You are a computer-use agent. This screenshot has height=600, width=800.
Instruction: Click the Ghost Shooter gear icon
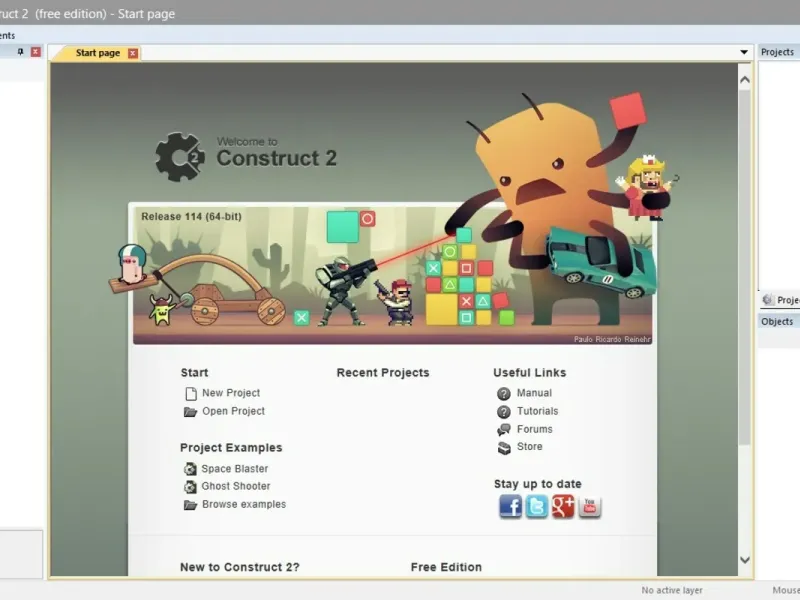[190, 487]
